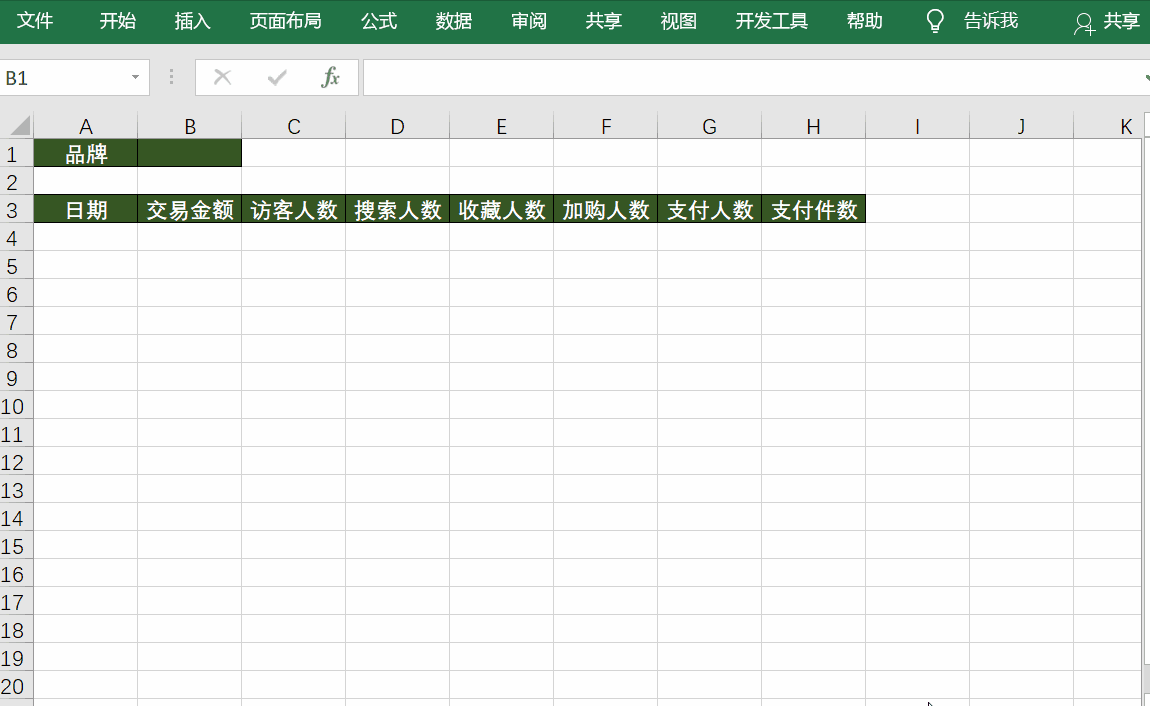Open the 插入 ribbon tab
The image size is (1150, 706).
pyautogui.click(x=193, y=21)
